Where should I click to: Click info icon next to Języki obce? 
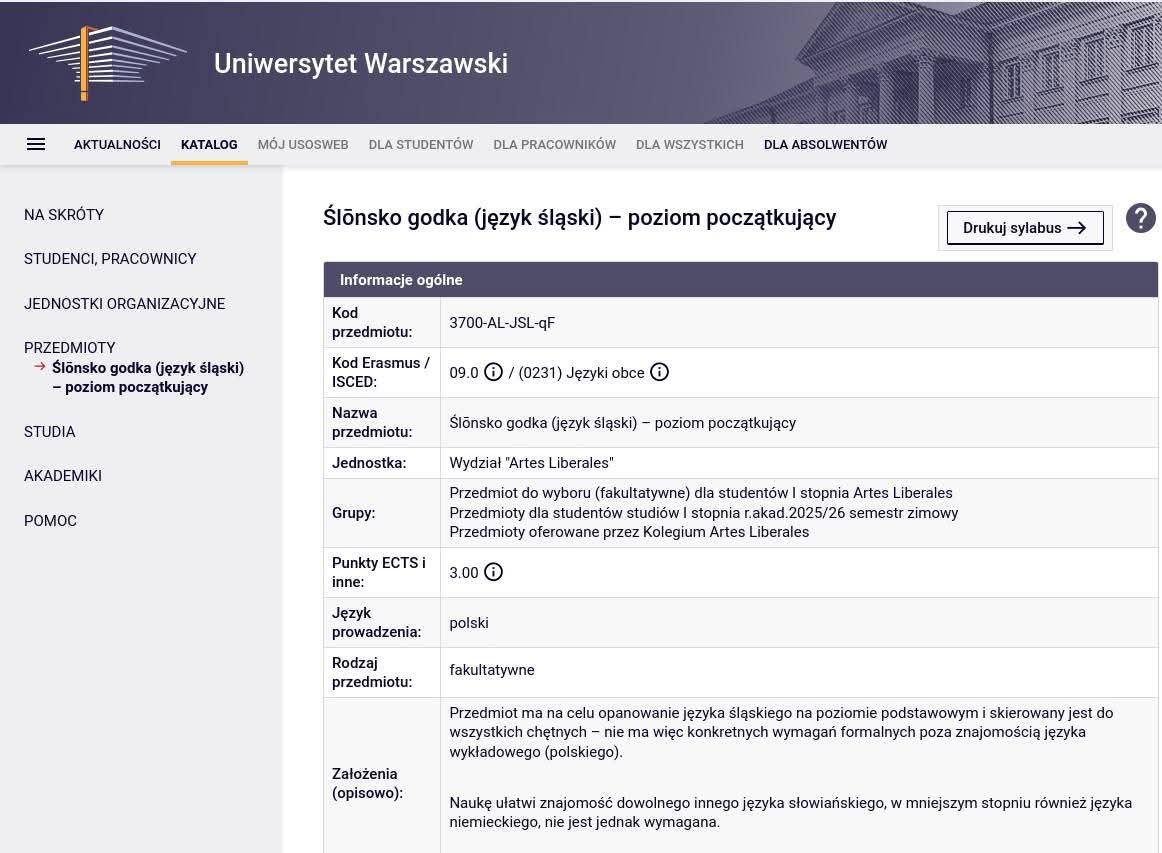[x=659, y=373]
